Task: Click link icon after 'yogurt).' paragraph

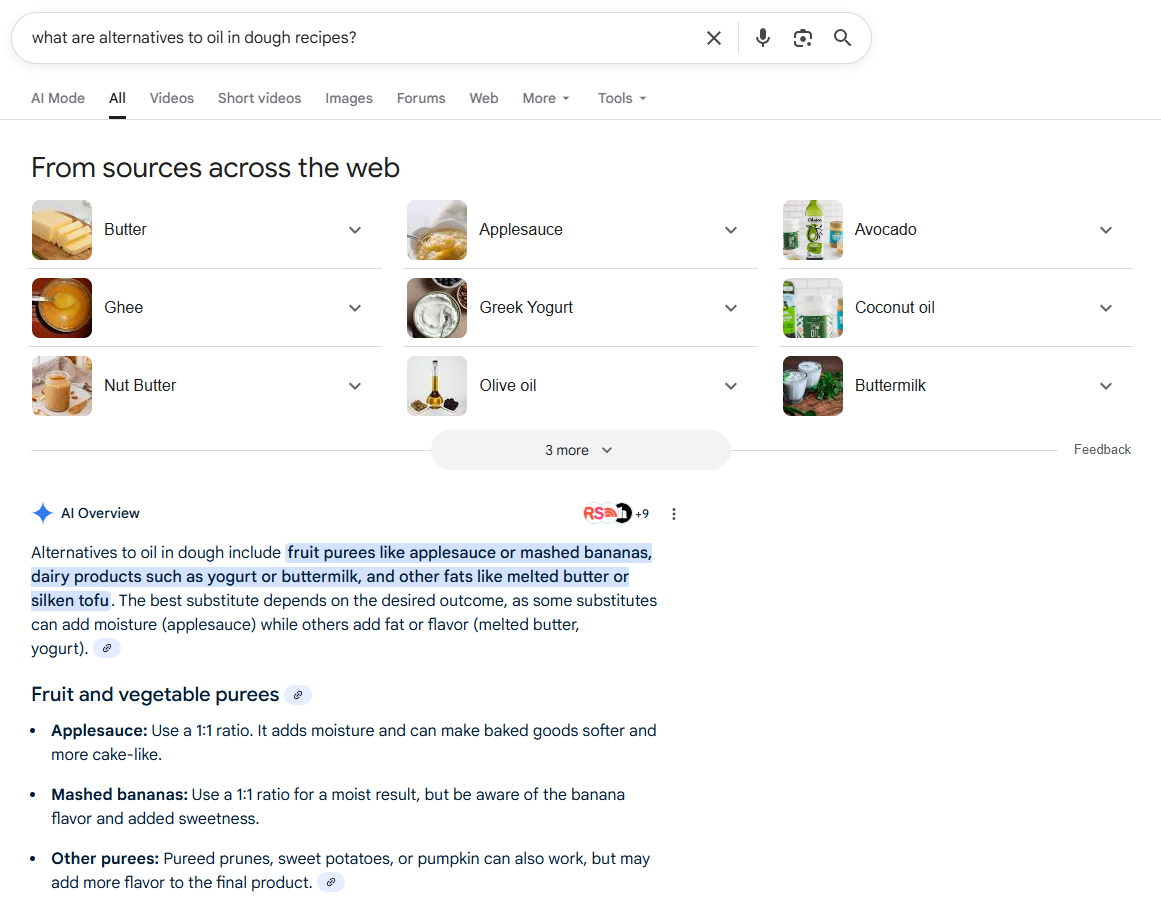Action: click(x=107, y=648)
